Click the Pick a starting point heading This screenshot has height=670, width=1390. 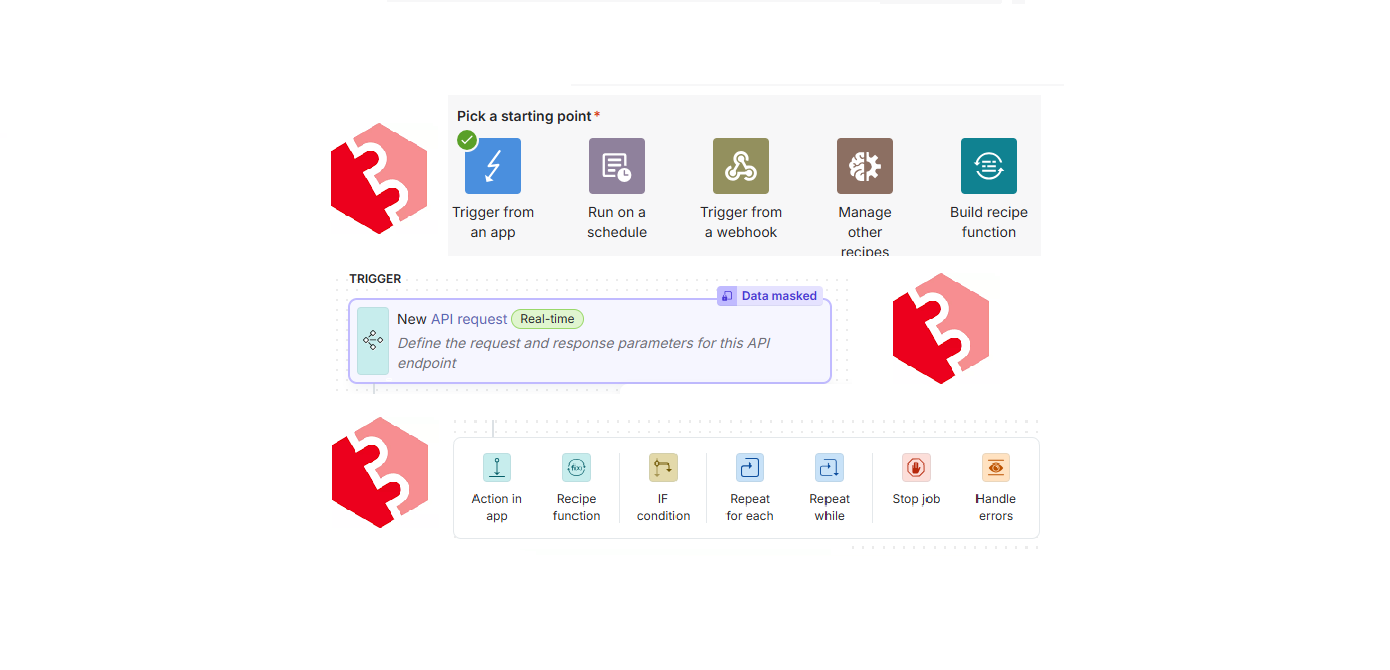point(521,116)
